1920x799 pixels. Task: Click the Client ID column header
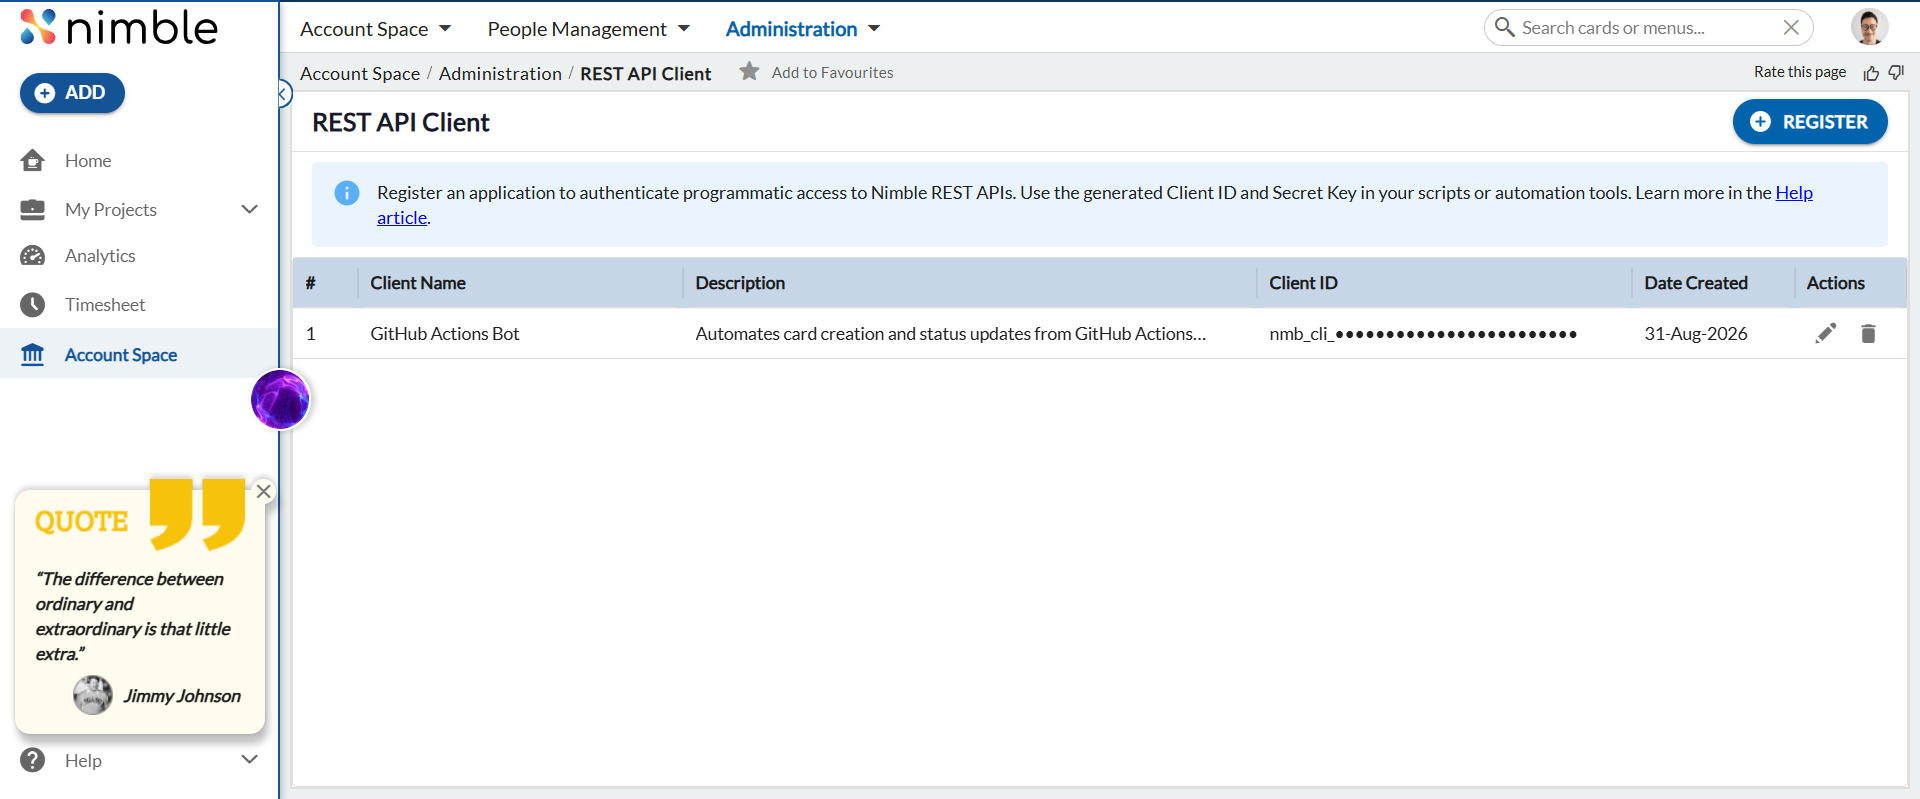[x=1303, y=283]
